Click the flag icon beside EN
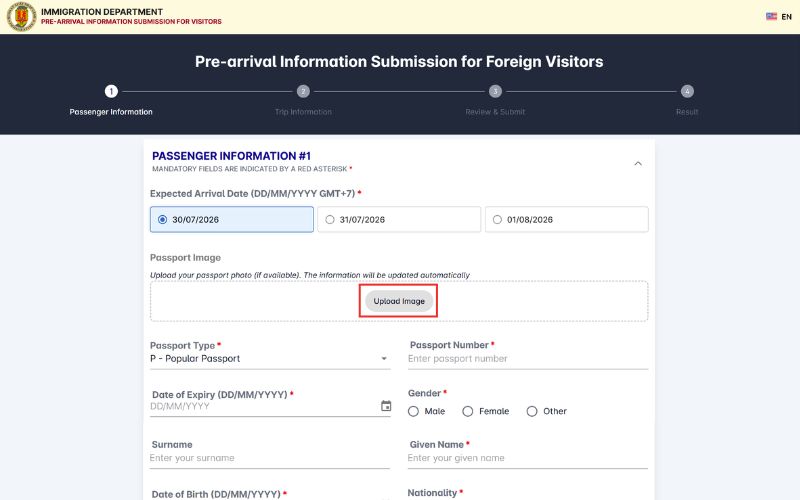Image resolution: width=800 pixels, height=500 pixels. click(771, 16)
